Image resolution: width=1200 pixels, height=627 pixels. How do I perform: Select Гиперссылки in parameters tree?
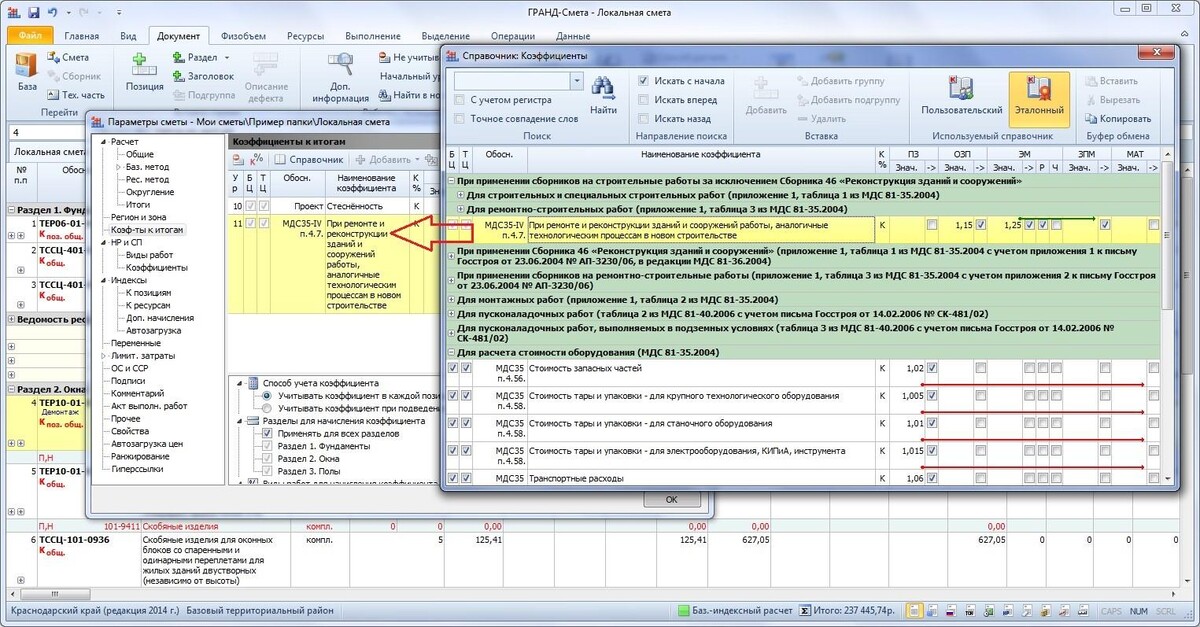(139, 468)
